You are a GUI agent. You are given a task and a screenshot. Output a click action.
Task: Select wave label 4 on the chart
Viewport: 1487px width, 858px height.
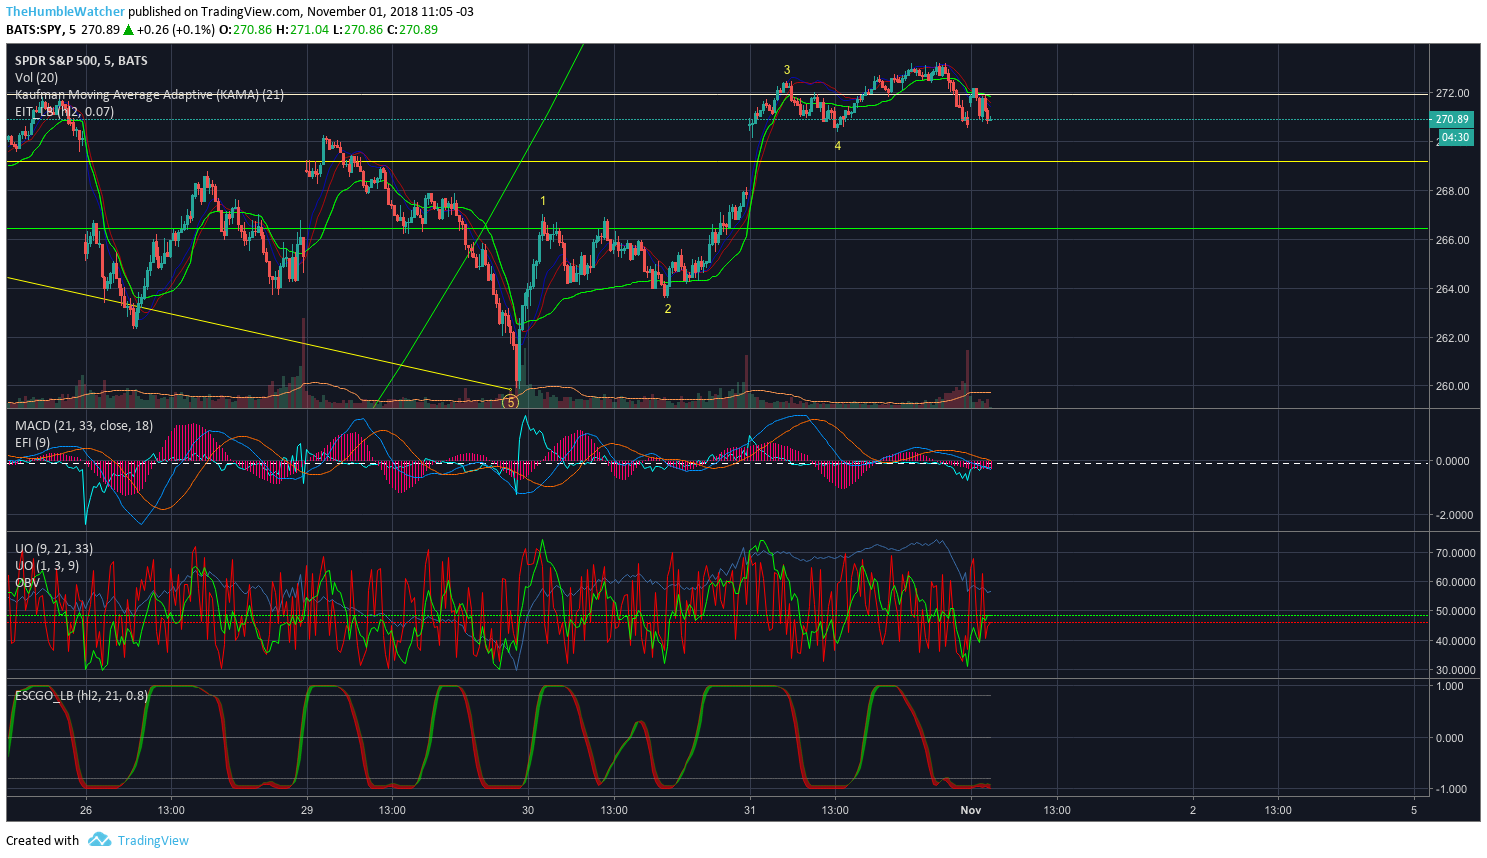tap(838, 146)
